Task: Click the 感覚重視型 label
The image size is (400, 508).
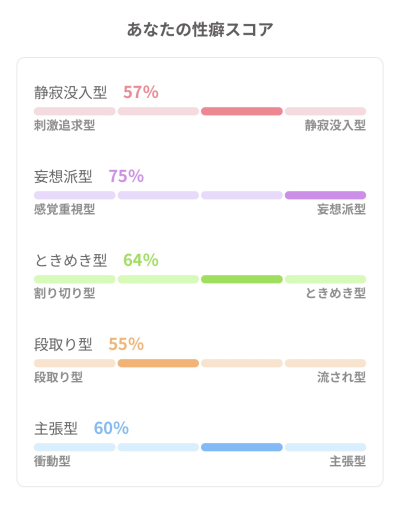Action: (x=65, y=209)
